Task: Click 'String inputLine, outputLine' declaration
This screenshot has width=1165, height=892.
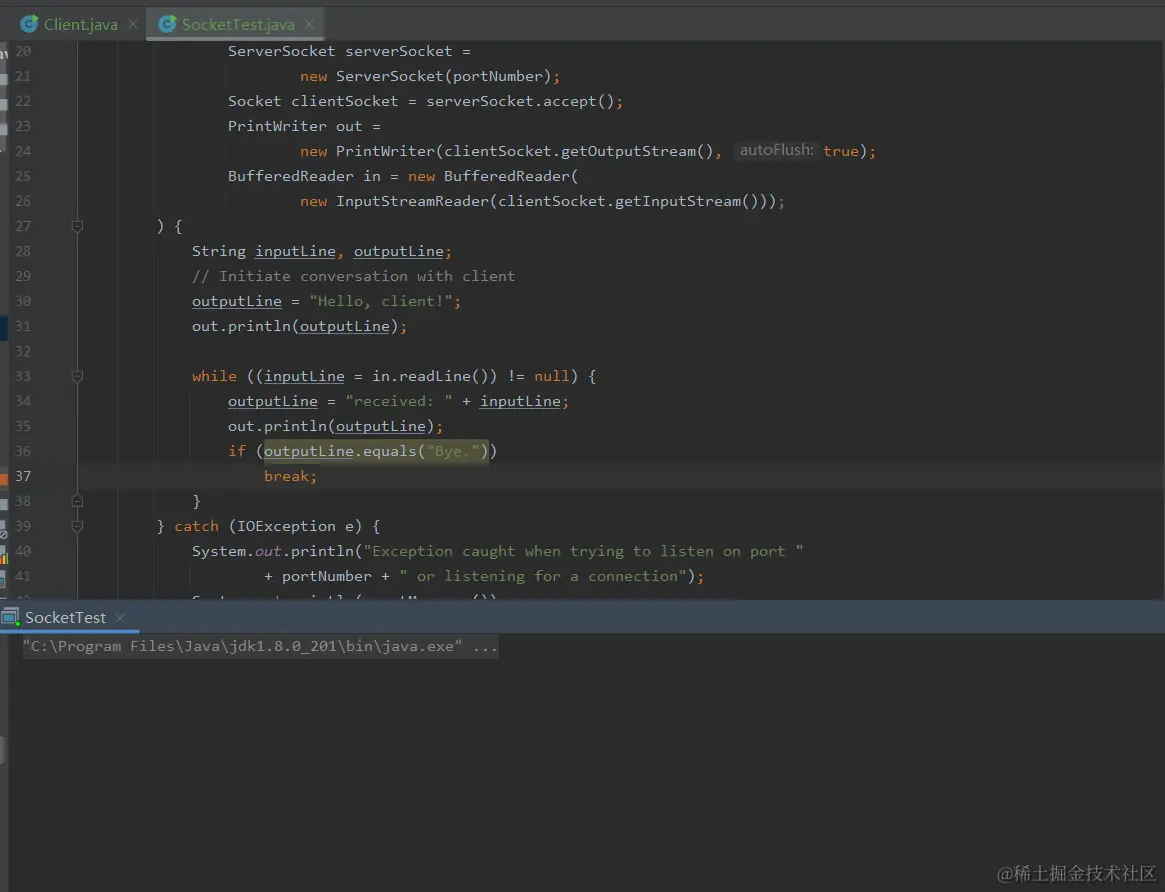Action: click(x=322, y=251)
